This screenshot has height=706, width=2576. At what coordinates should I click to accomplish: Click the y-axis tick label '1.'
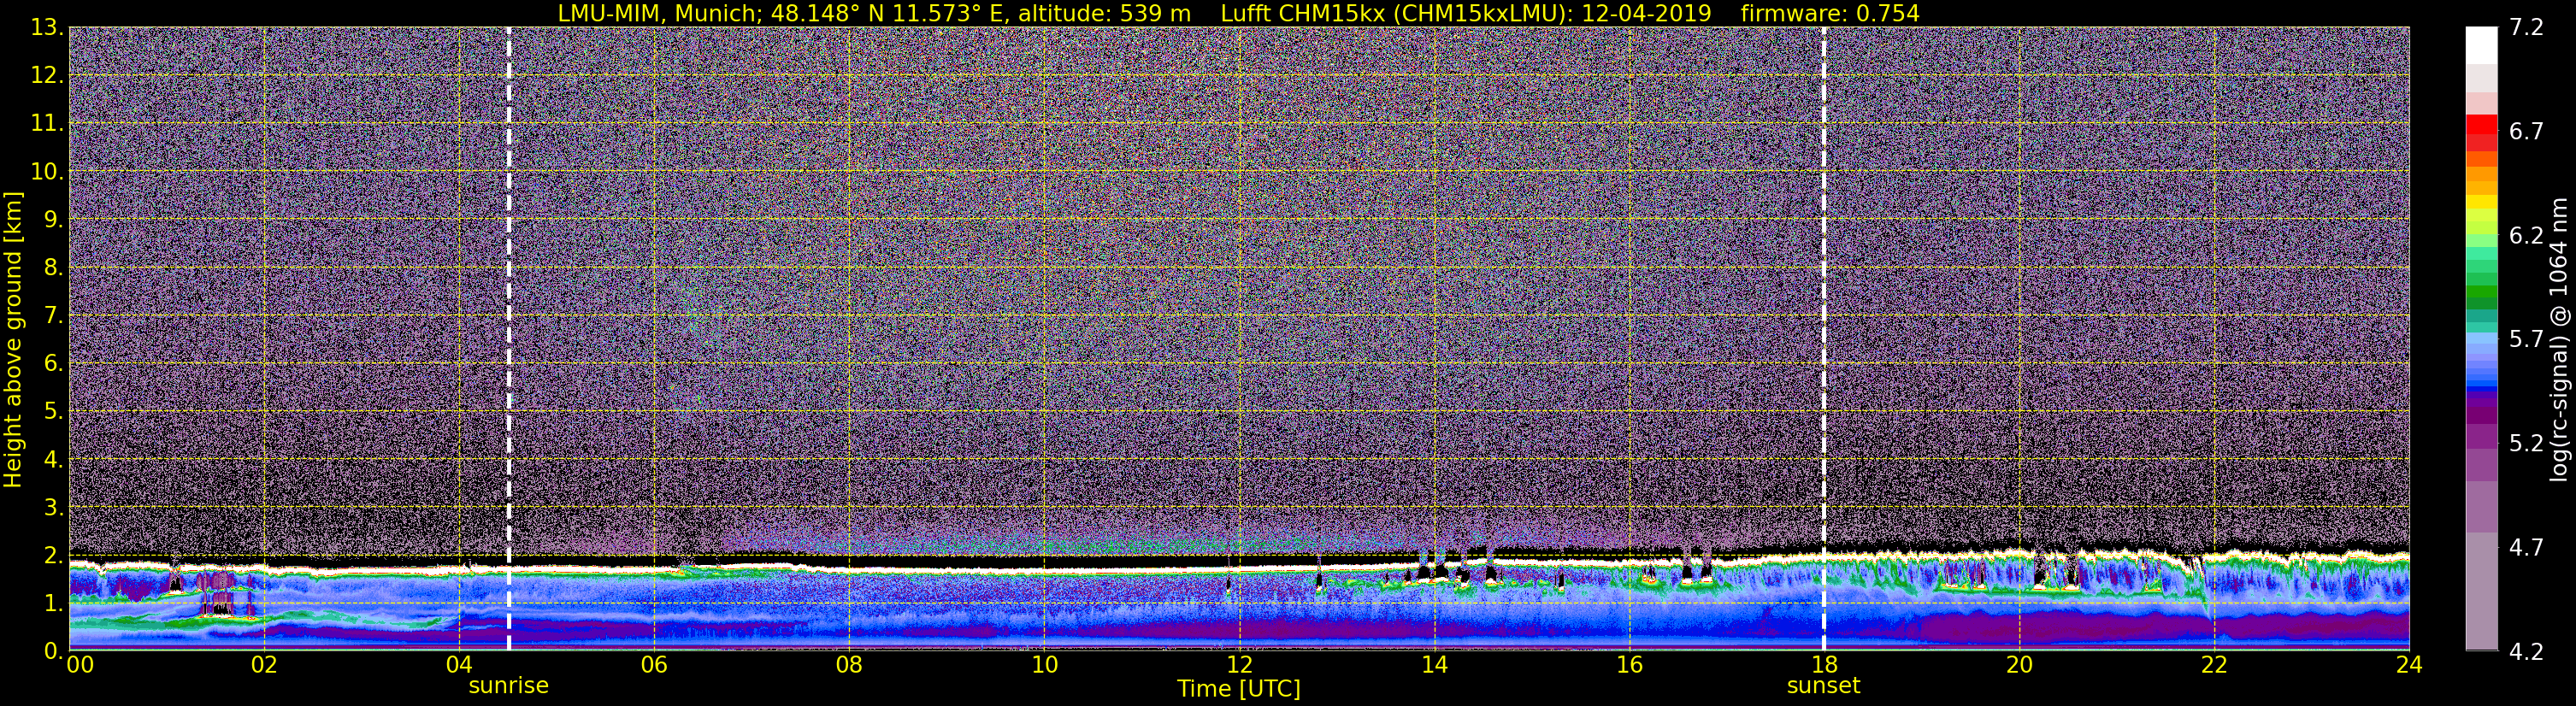tap(53, 603)
